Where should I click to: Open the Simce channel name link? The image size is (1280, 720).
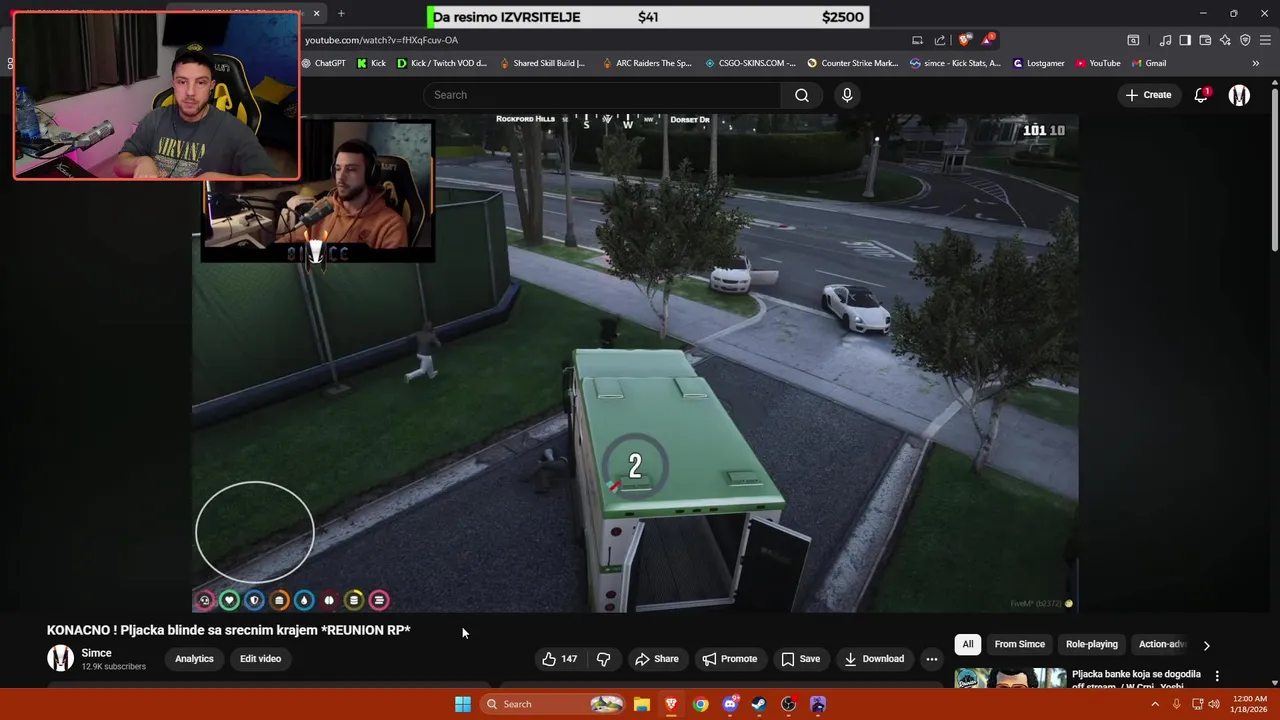coord(96,653)
